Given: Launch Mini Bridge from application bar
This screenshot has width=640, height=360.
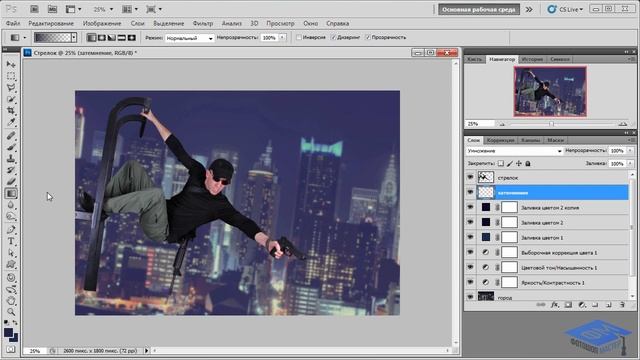Looking at the screenshot, I should (52, 9).
